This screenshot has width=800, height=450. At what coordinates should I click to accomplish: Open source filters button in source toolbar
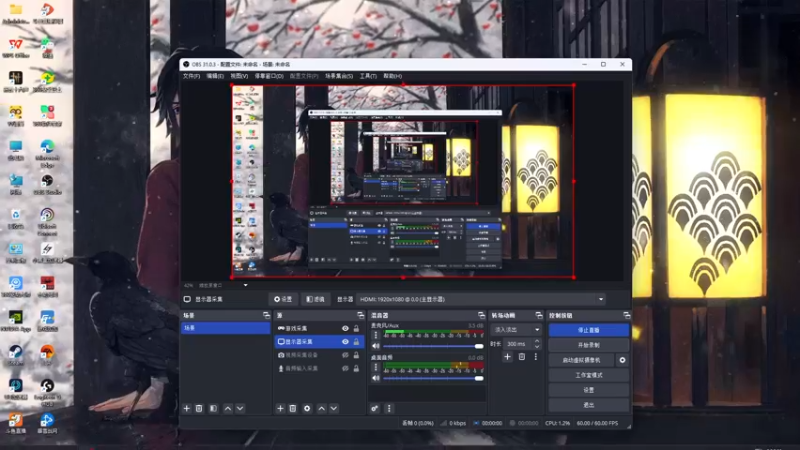pyautogui.click(x=315, y=299)
